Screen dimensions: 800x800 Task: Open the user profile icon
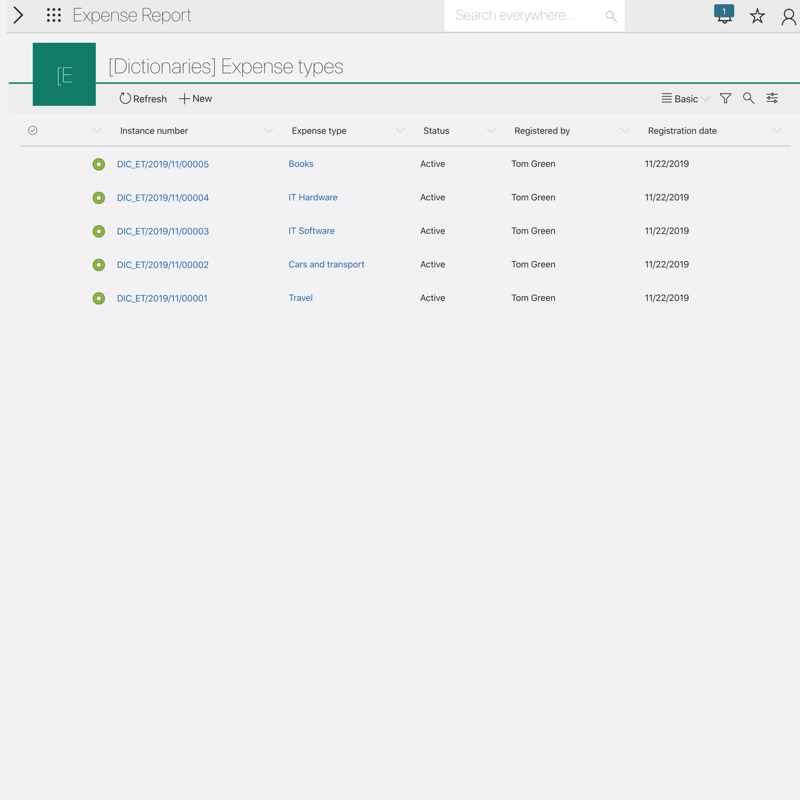[x=788, y=16]
